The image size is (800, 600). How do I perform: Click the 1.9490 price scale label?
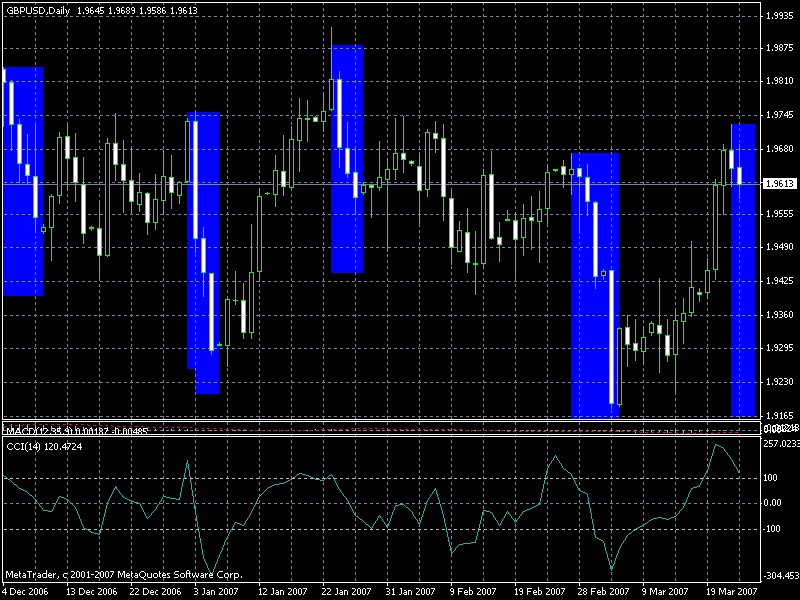point(780,247)
